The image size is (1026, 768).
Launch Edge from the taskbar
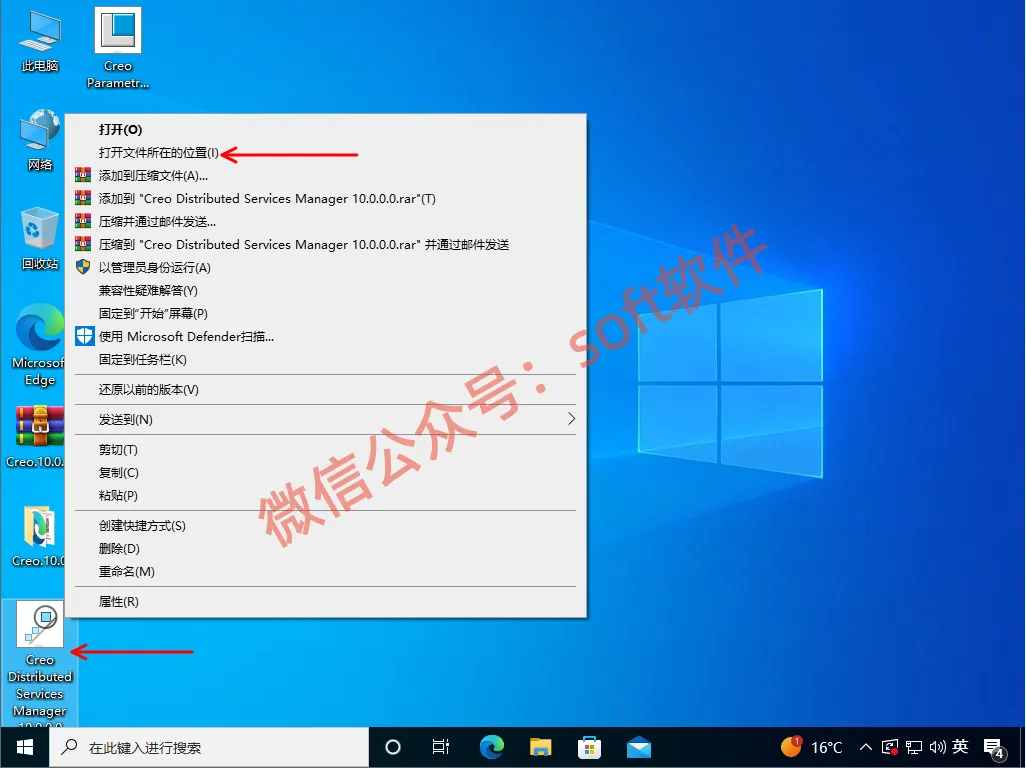coord(491,747)
